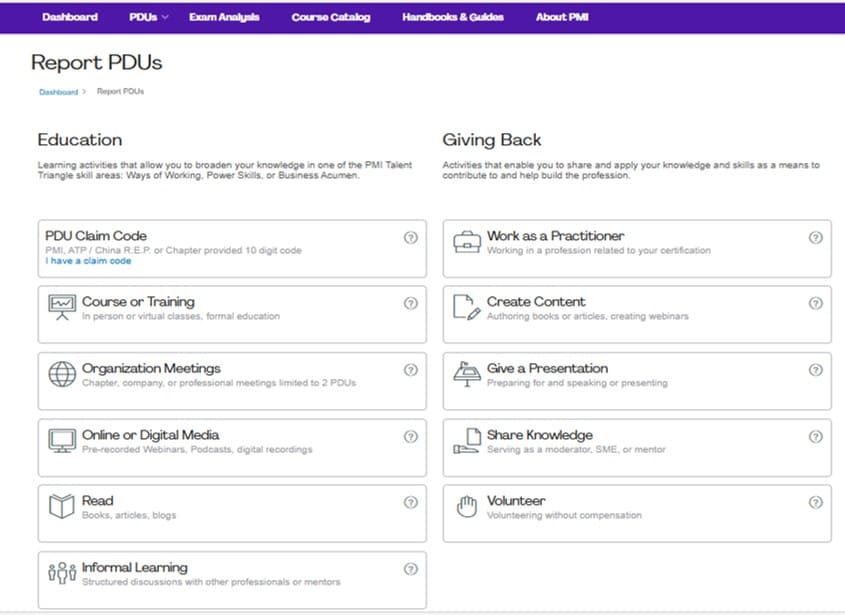Show help tooltip for Share Knowledge

(x=815, y=437)
